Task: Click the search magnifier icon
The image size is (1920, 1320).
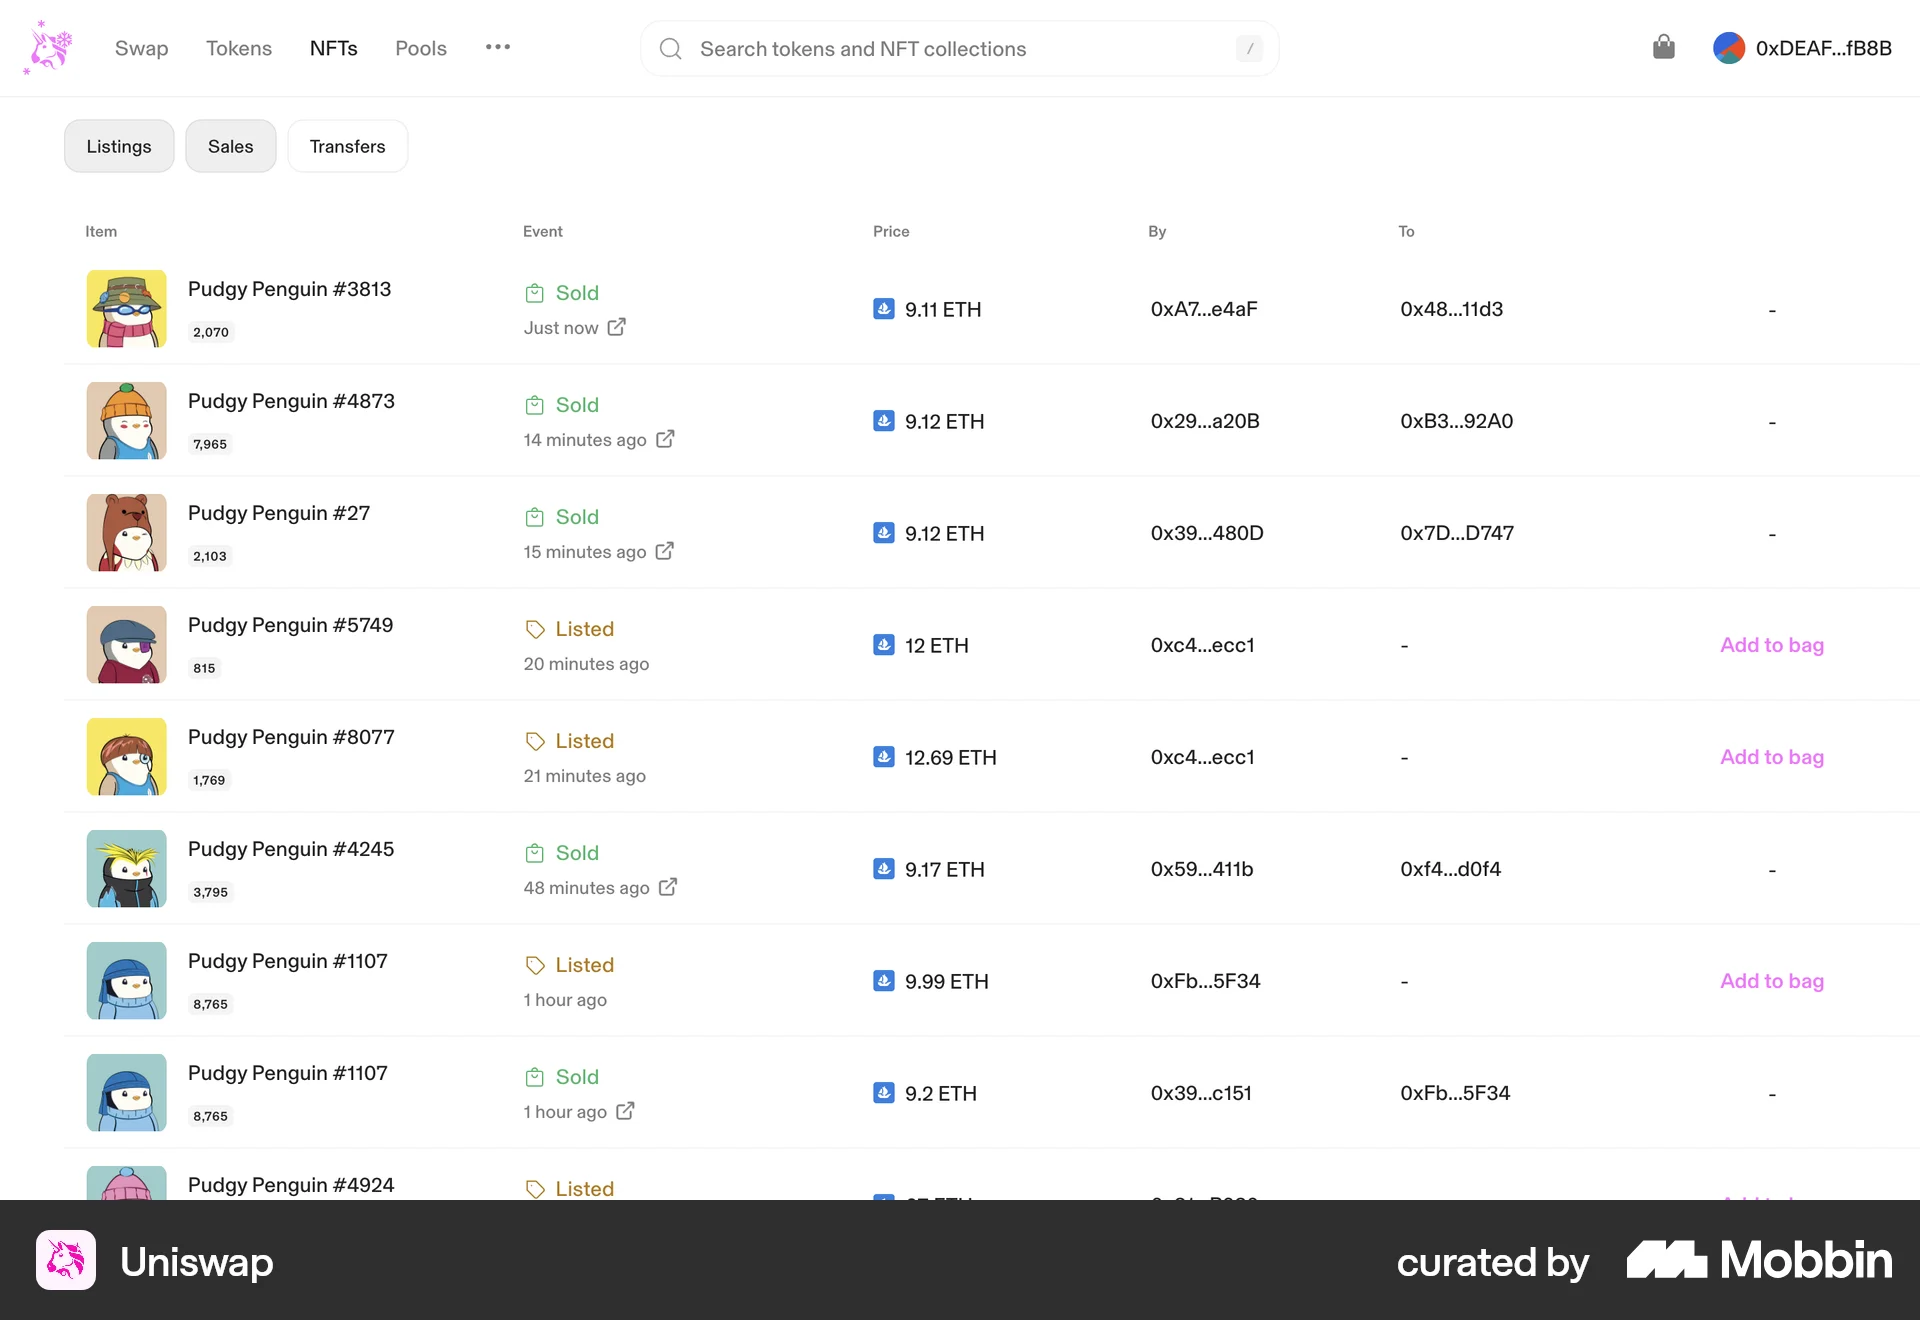Action: pos(670,48)
